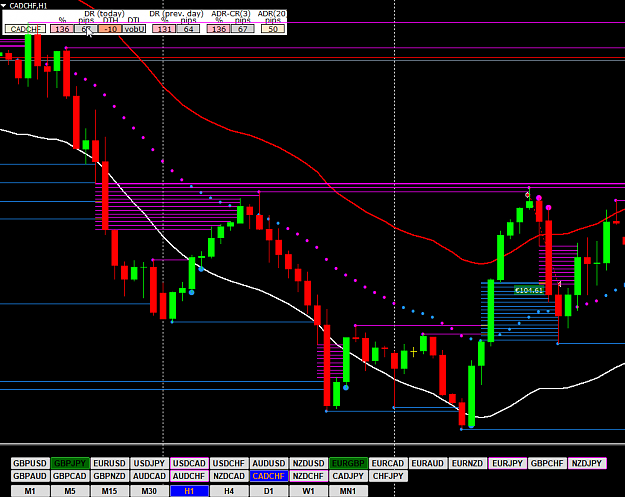Viewport: 625px width, 497px height.
Task: Select the D1 daily timeframe
Action: [x=269, y=491]
